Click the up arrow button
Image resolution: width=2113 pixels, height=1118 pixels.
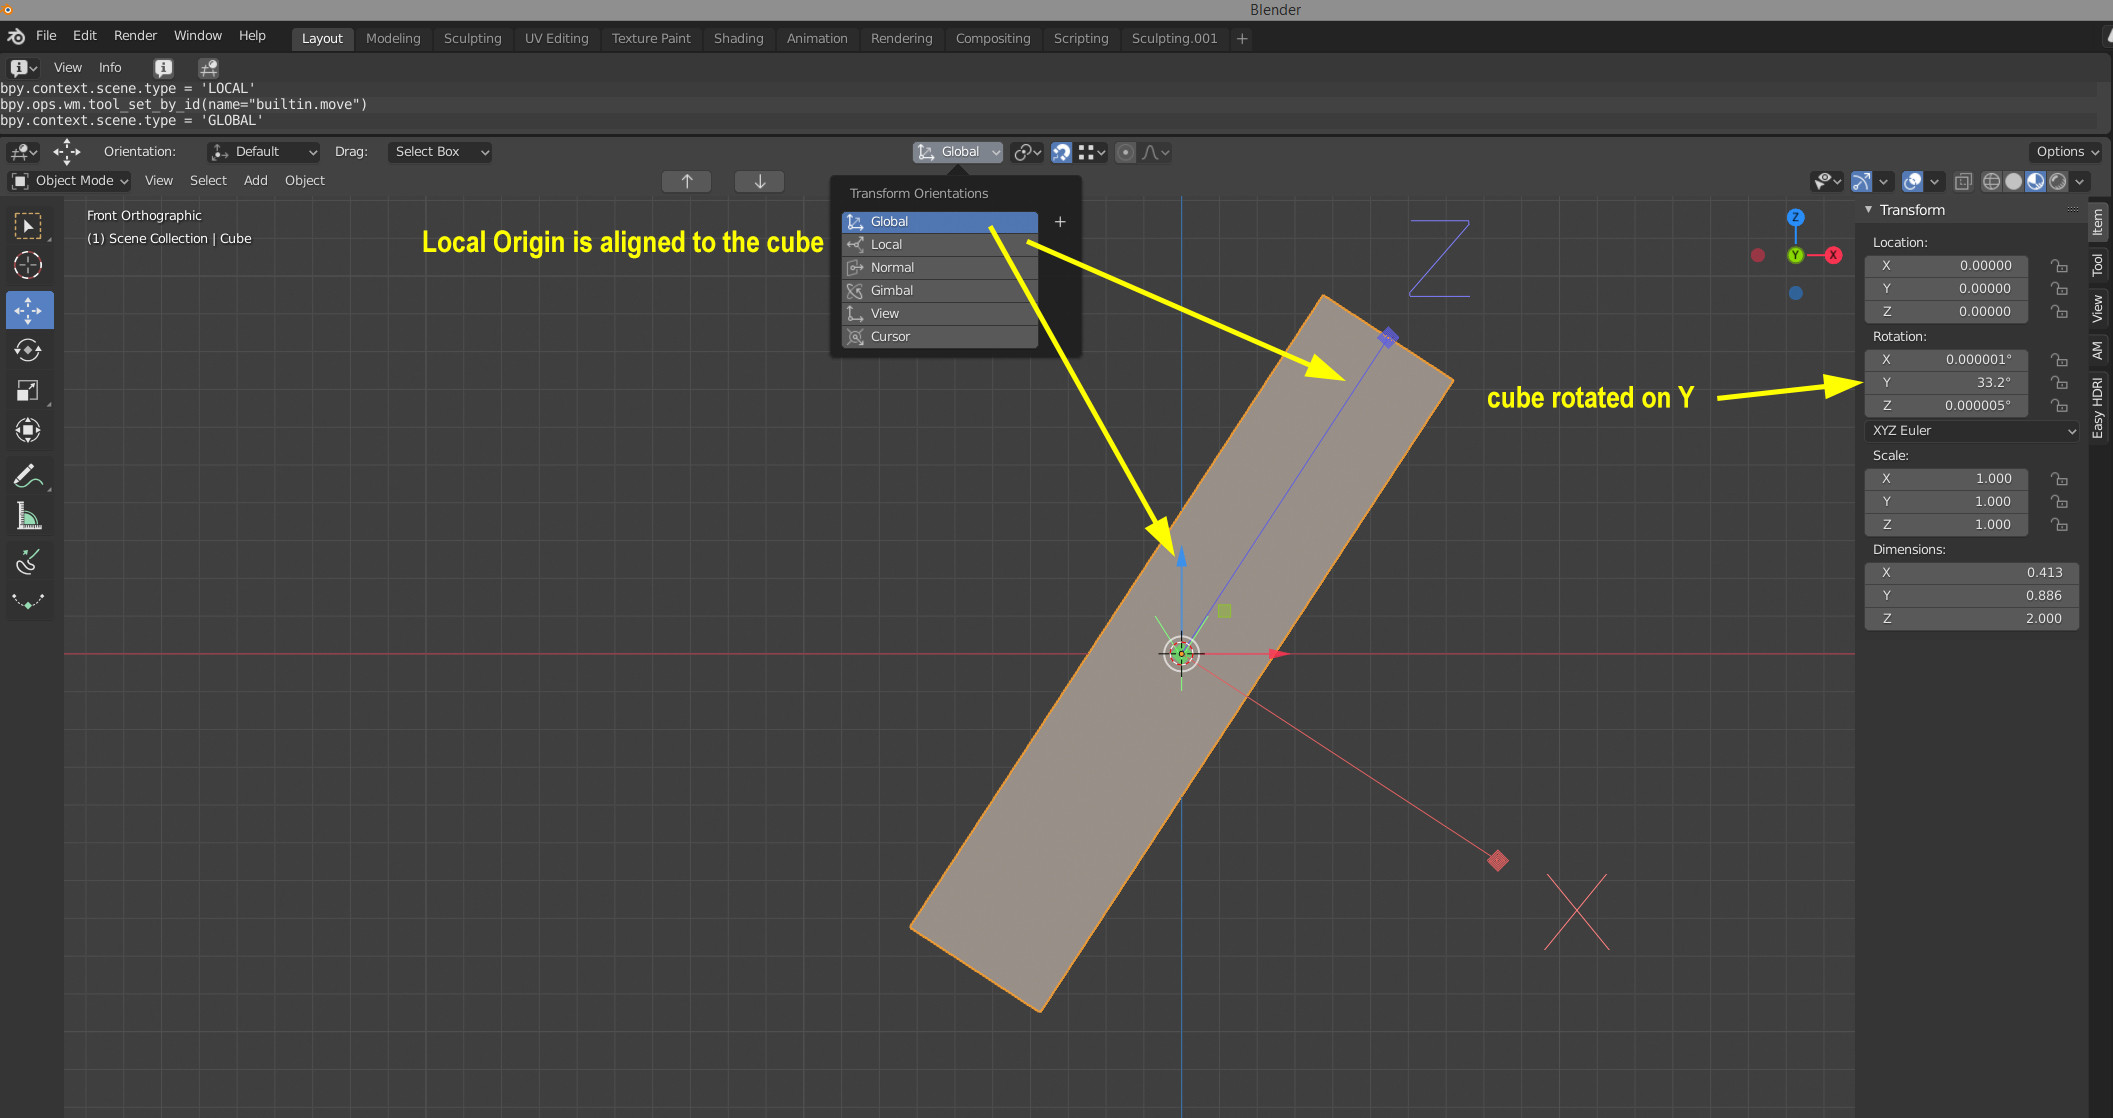[687, 181]
